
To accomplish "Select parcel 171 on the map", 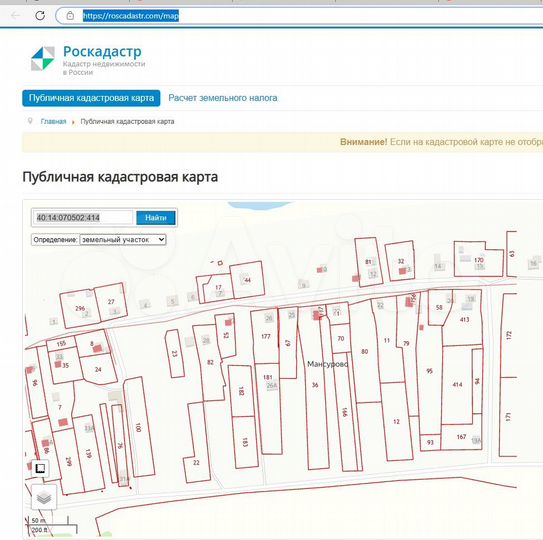I will [x=508, y=417].
